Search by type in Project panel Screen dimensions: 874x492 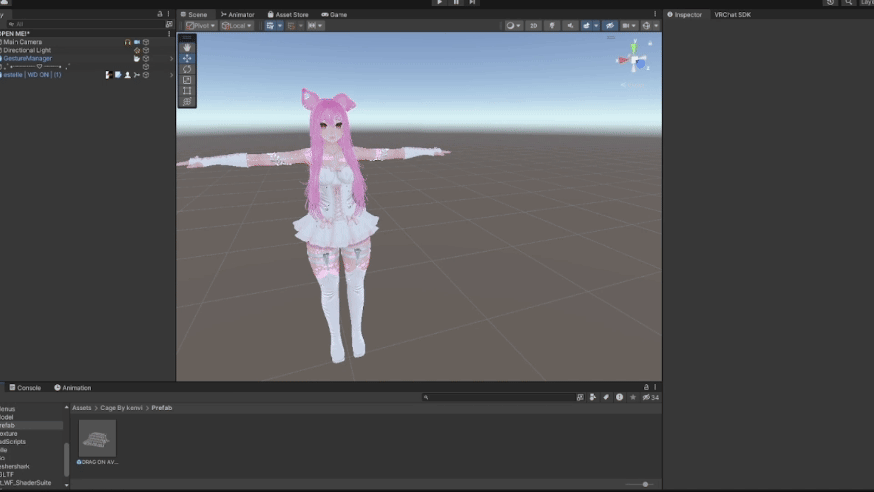coord(593,397)
